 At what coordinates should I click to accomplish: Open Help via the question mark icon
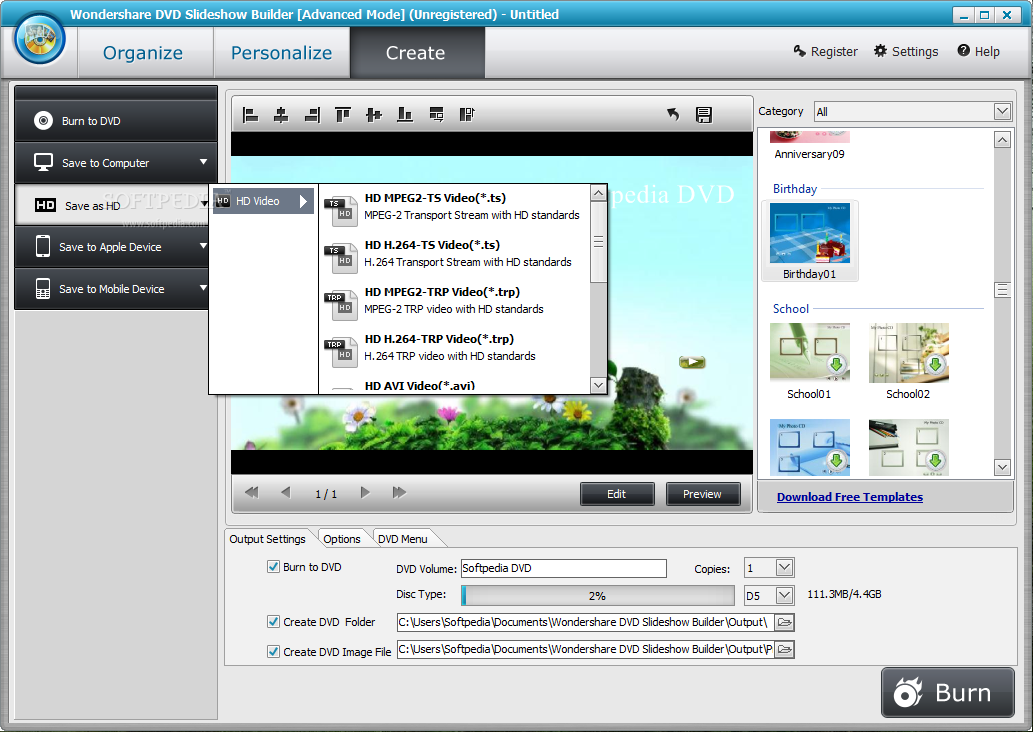click(x=963, y=51)
